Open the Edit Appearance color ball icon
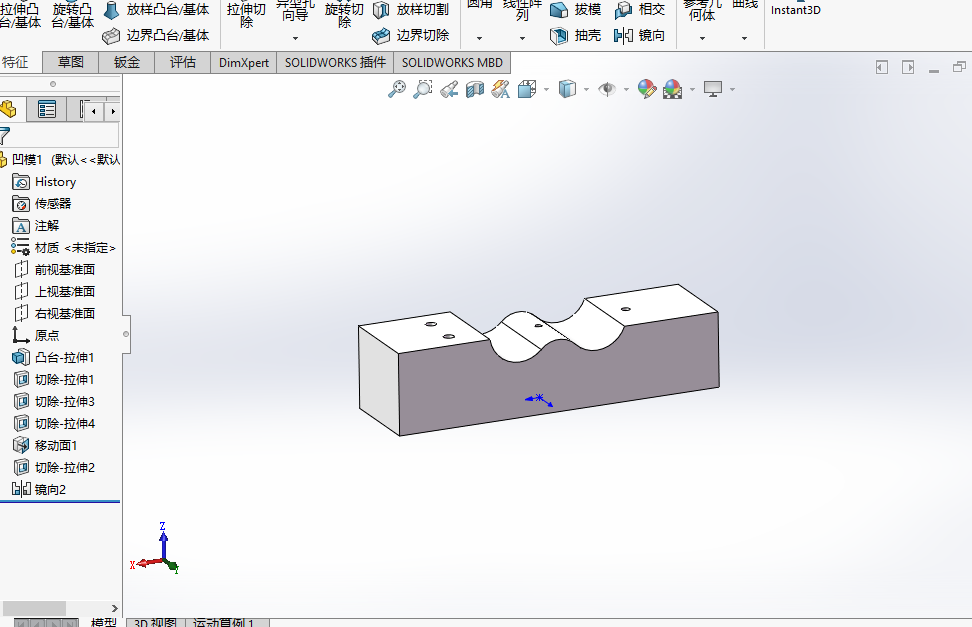This screenshot has width=972, height=627. [647, 89]
